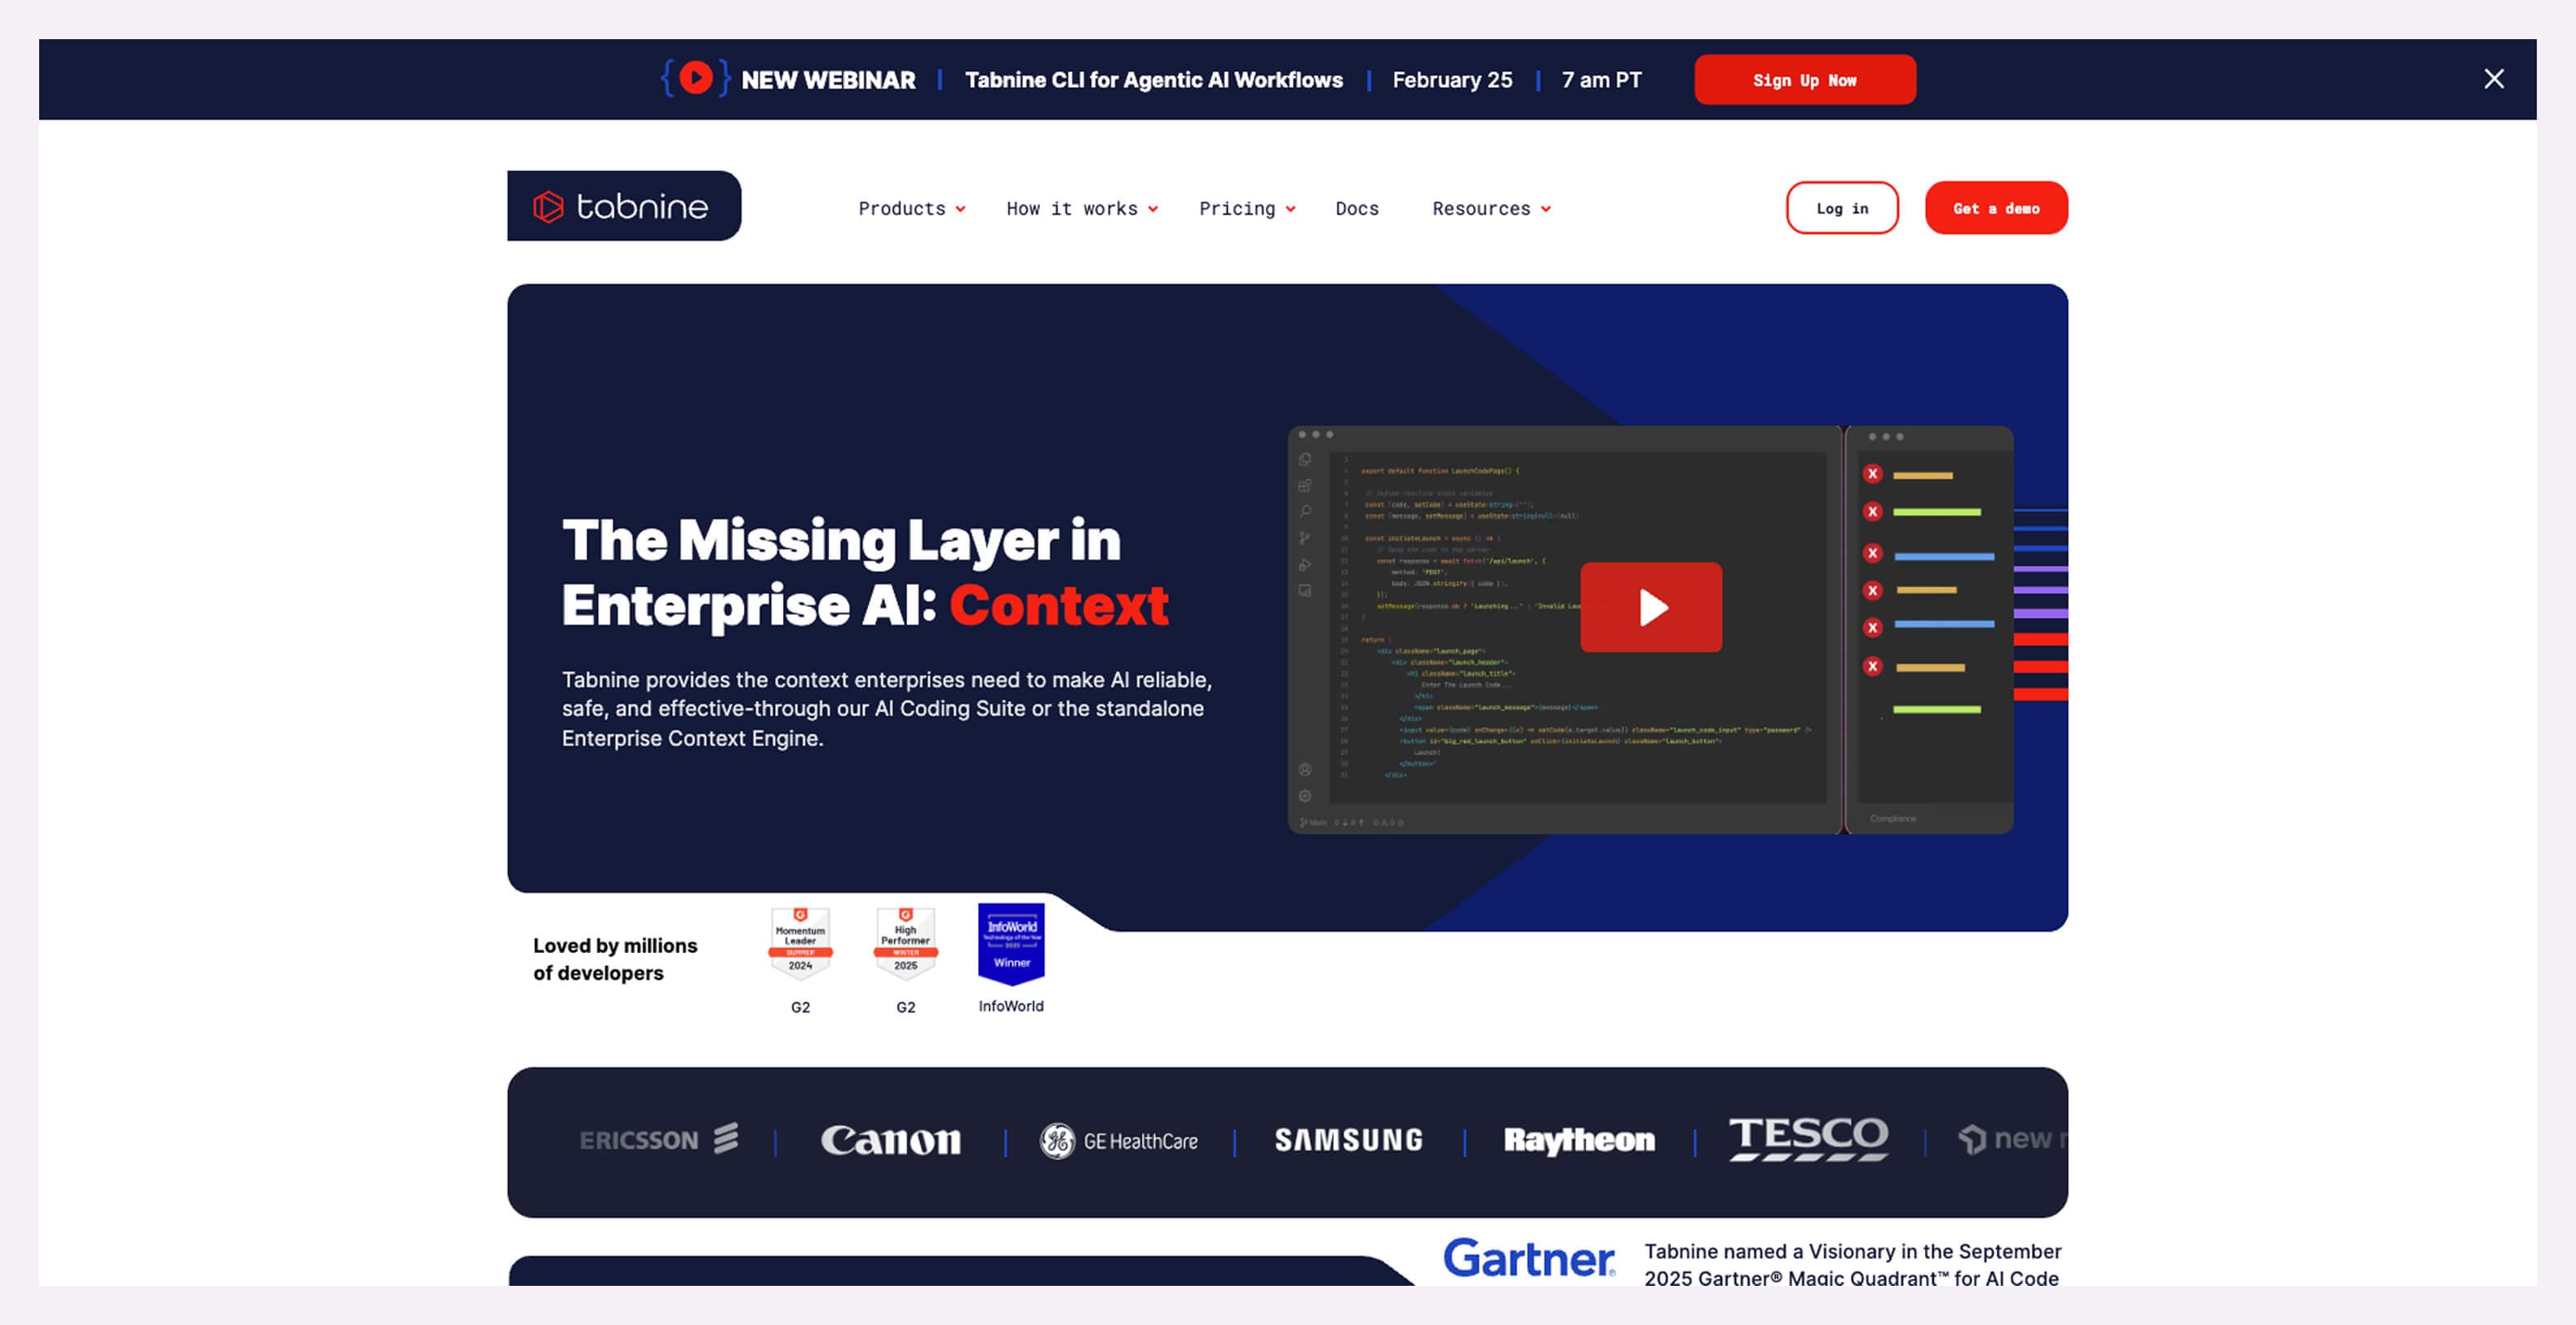Click the G2 Momentum Leader 2024 badge
The width and height of the screenshot is (2576, 1325).
coord(800,943)
